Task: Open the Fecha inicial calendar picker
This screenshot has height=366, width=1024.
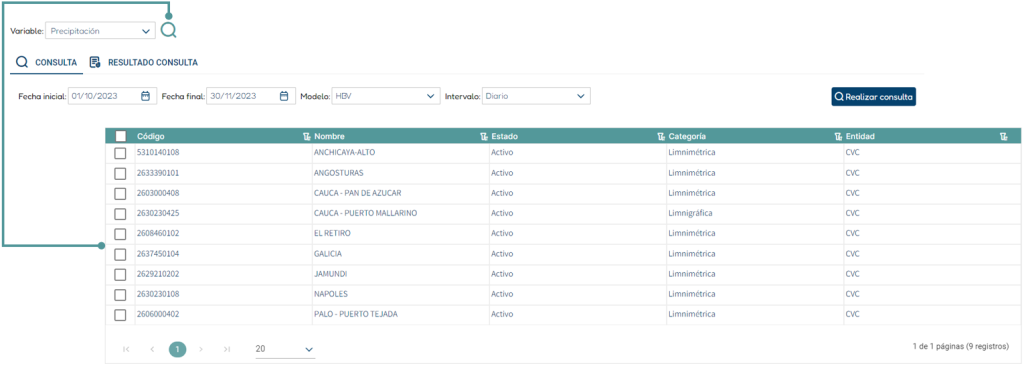Action: pyautogui.click(x=145, y=96)
